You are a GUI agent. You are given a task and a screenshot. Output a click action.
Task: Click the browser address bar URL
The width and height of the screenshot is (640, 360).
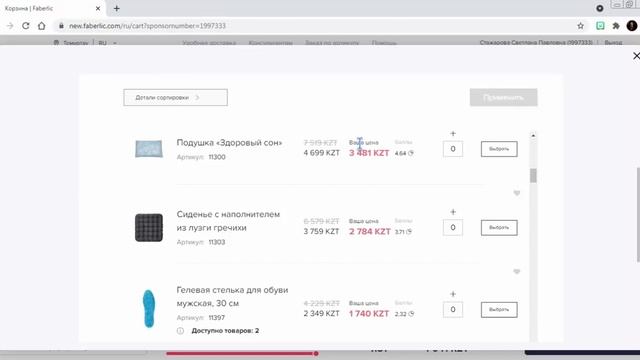(147, 26)
